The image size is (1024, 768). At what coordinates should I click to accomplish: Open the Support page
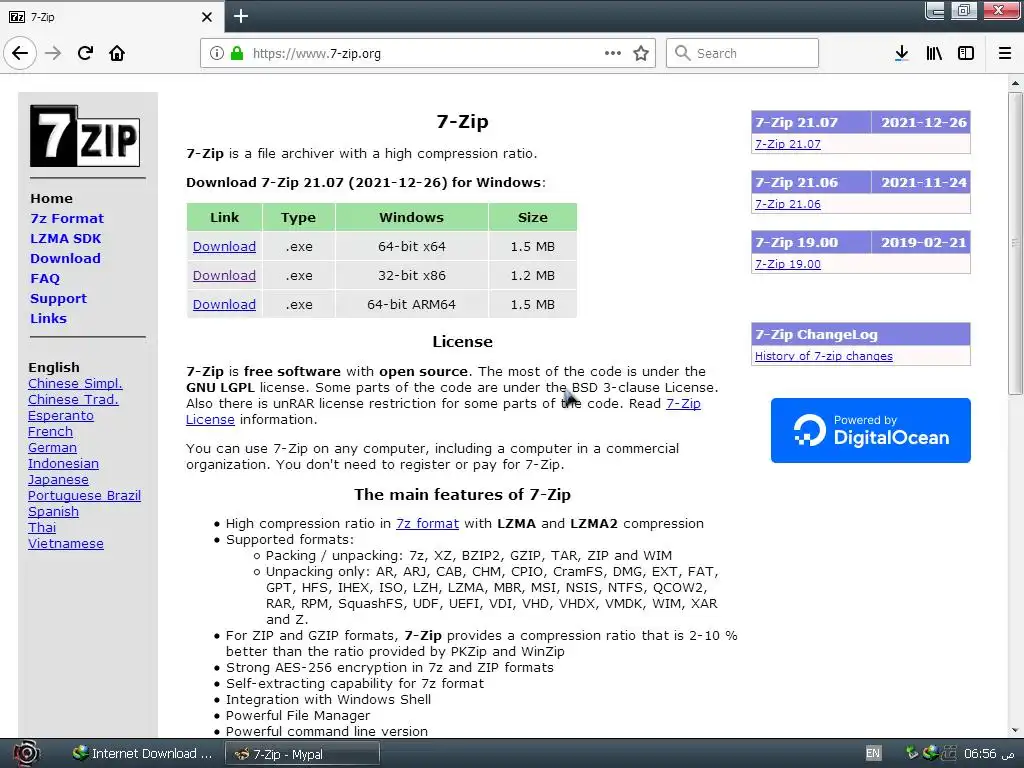(58, 298)
